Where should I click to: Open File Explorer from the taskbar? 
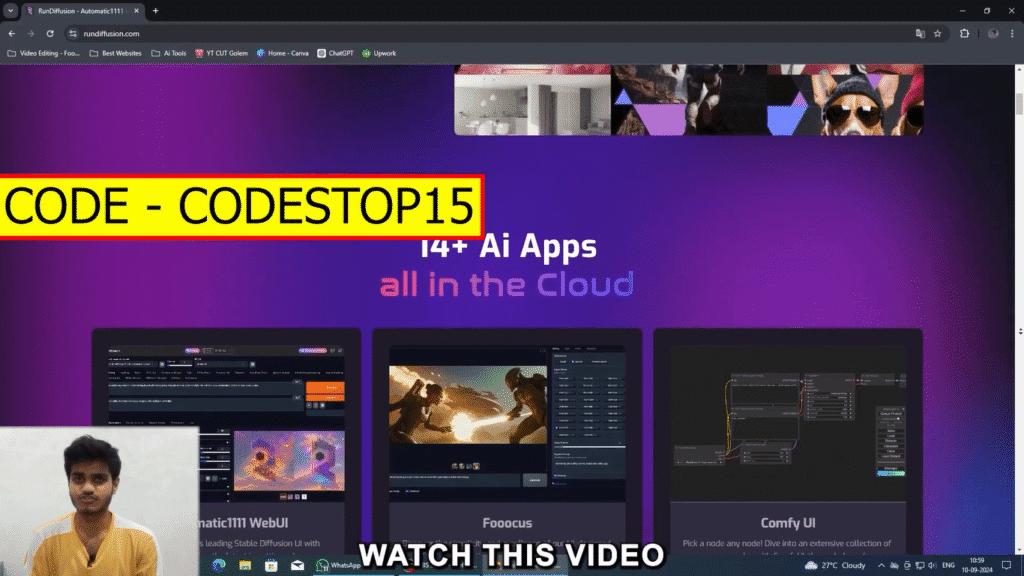(245, 565)
